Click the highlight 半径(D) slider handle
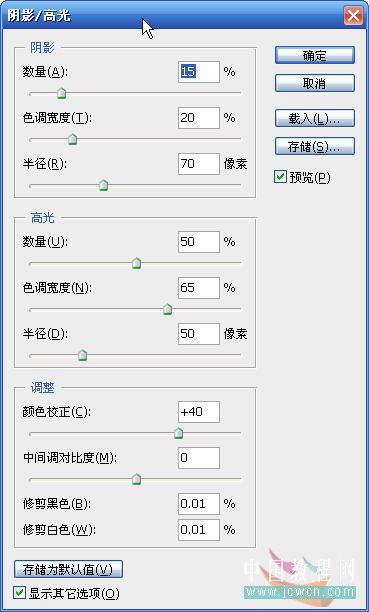This screenshot has height=612, width=369. [82, 355]
